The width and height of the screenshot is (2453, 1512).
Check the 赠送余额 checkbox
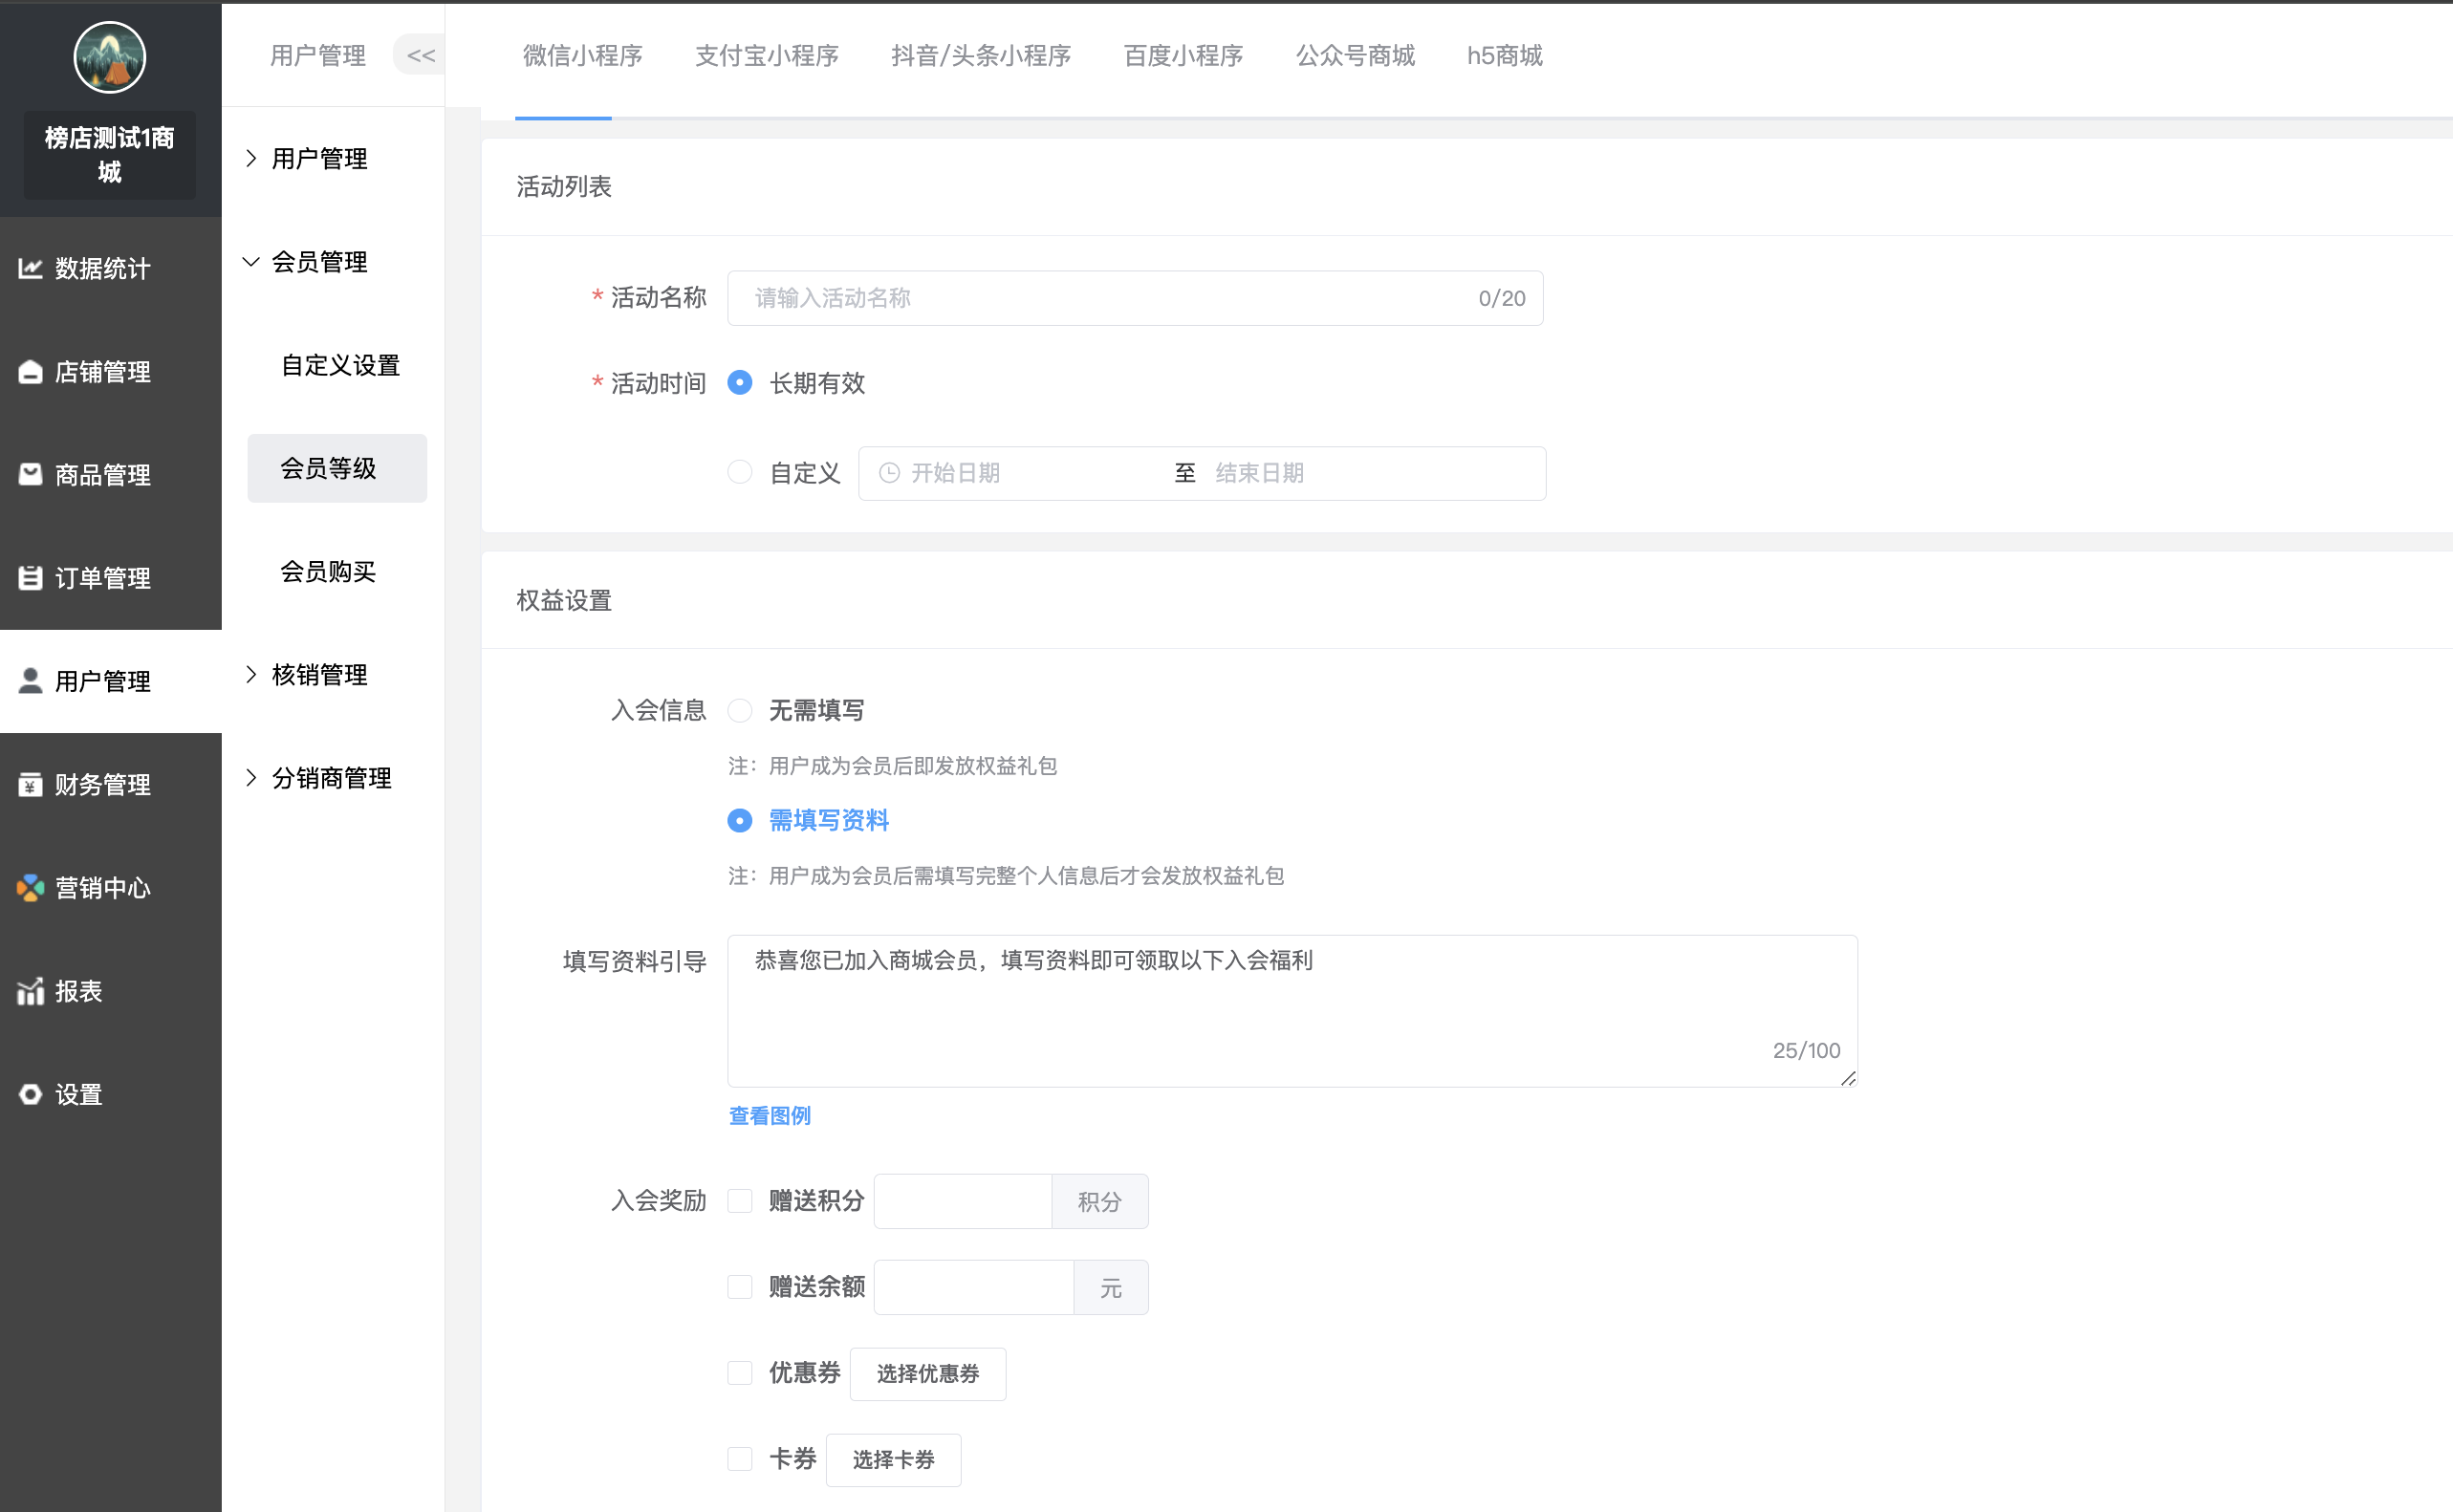pyautogui.click(x=740, y=1286)
